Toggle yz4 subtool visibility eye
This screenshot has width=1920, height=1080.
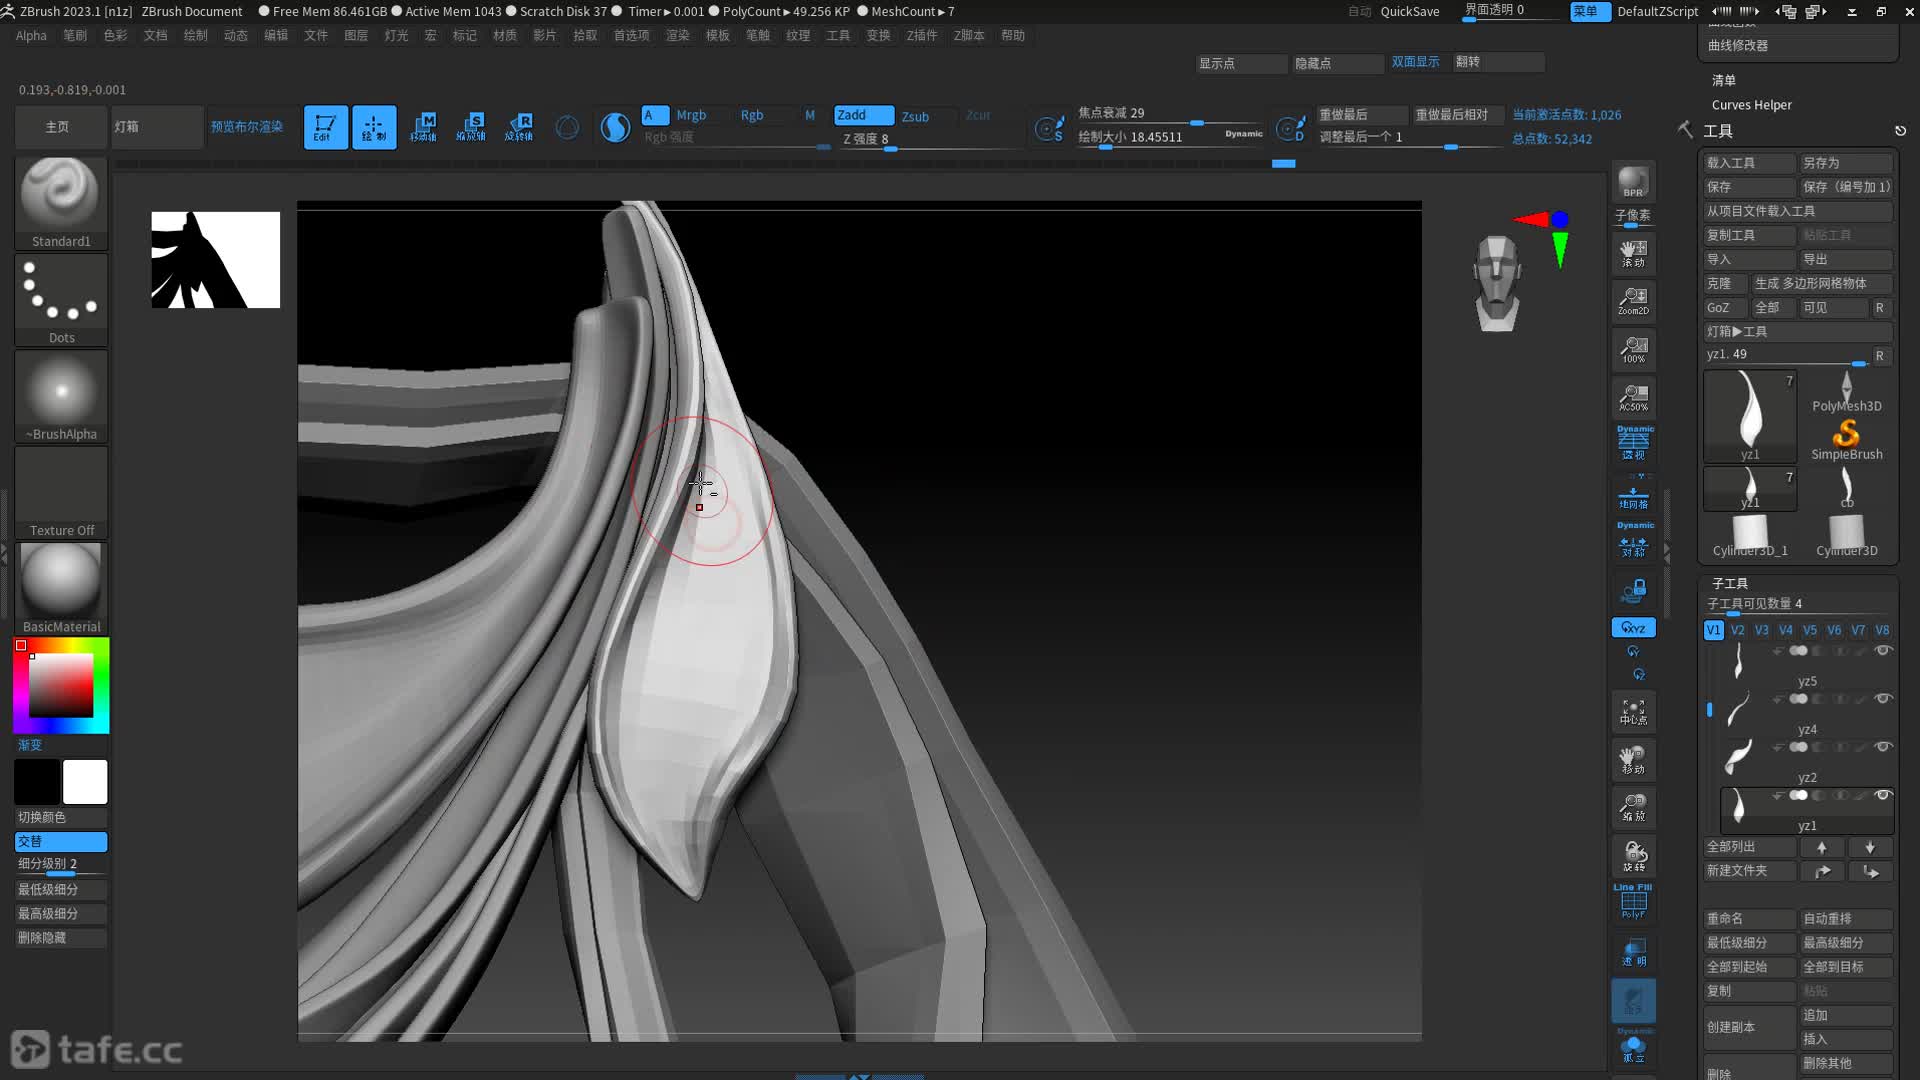click(x=1883, y=699)
